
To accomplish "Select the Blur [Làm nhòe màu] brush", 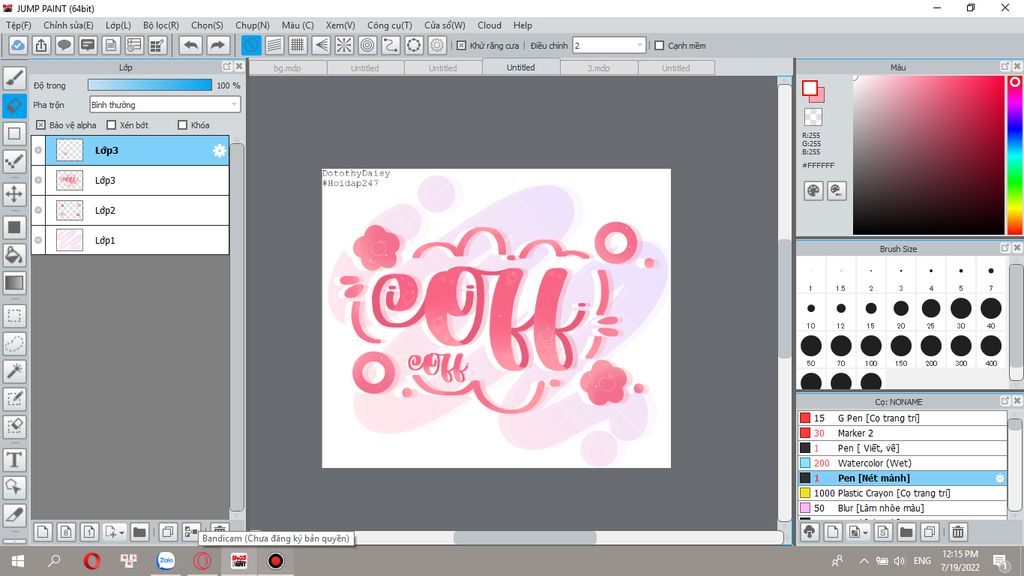I will [x=902, y=508].
